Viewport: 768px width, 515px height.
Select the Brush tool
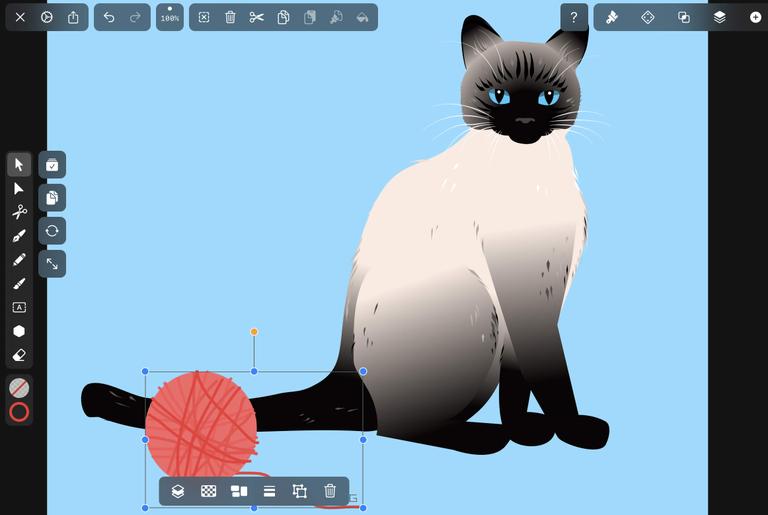[19, 284]
